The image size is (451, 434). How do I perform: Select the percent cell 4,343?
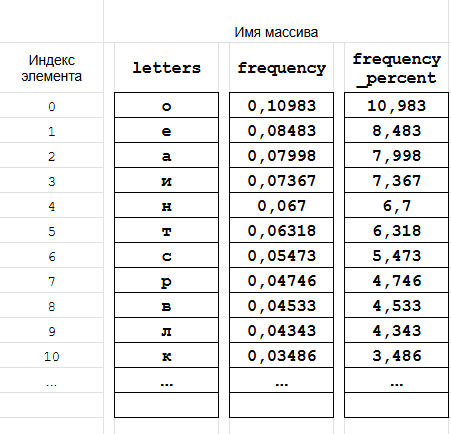(x=396, y=330)
